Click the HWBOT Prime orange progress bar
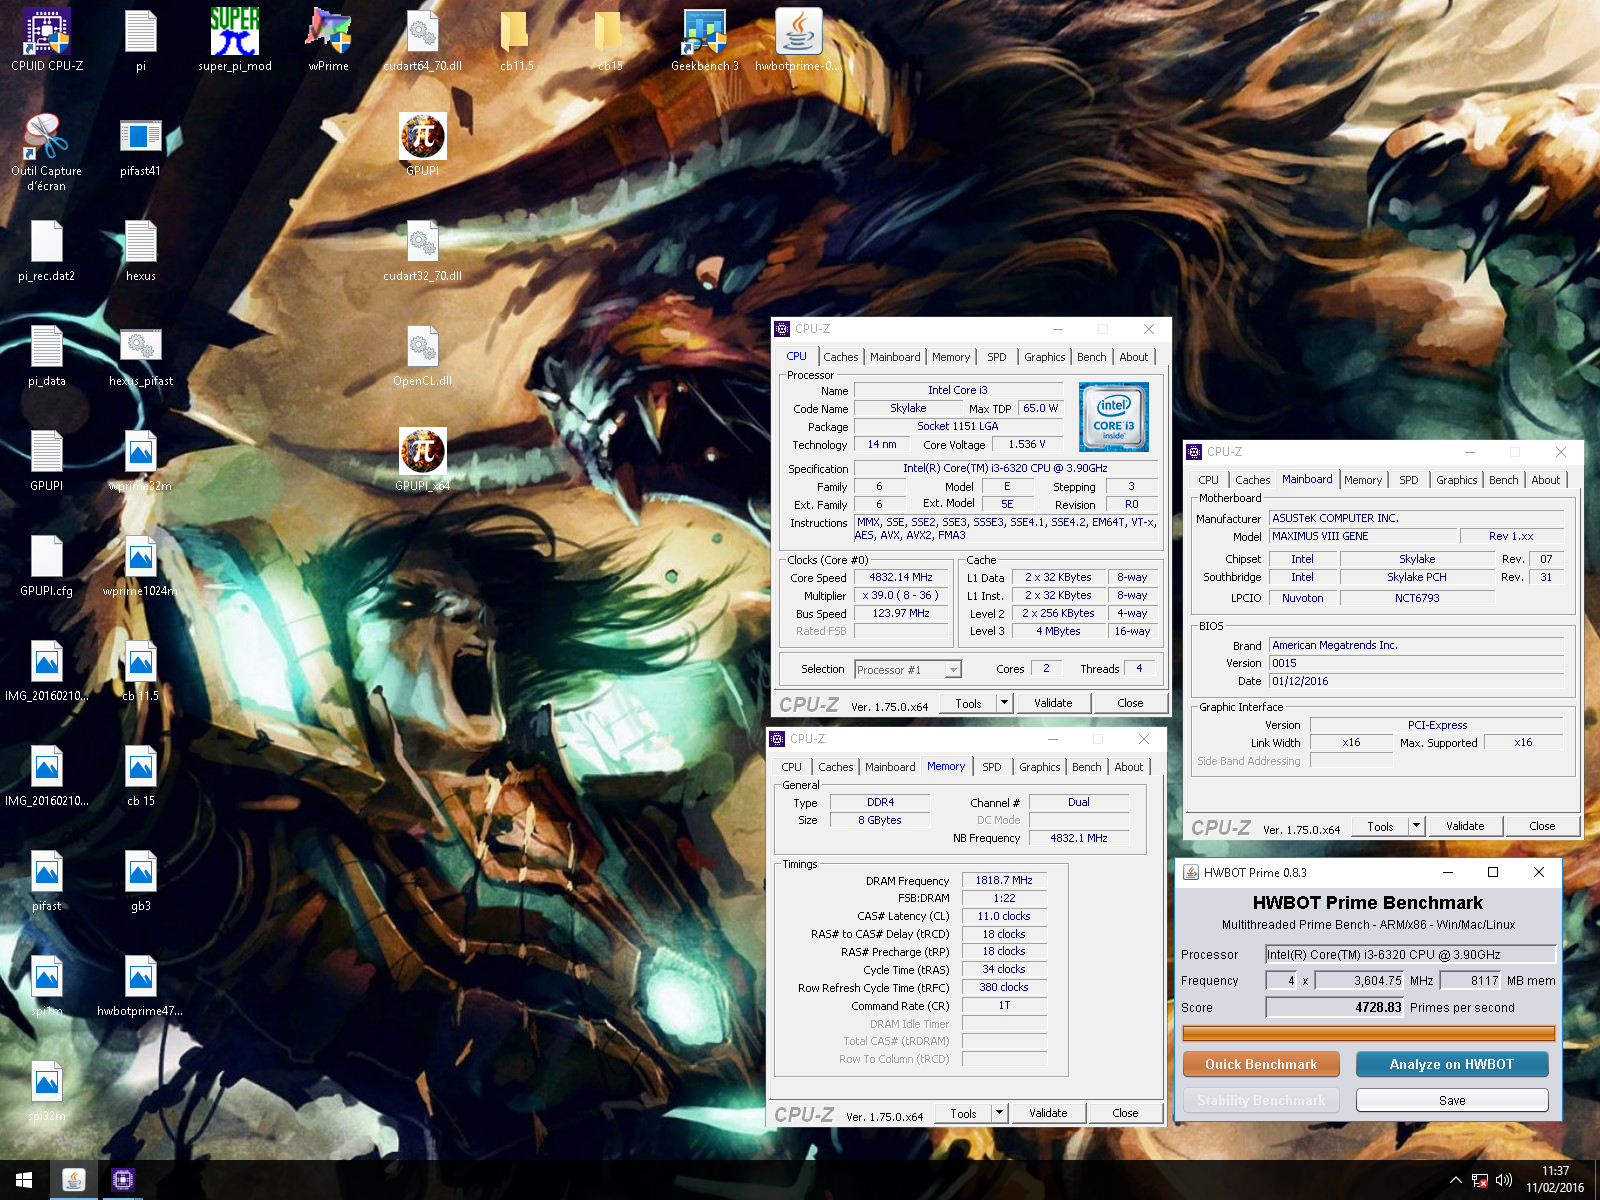The height and width of the screenshot is (1200, 1600). [x=1368, y=1033]
